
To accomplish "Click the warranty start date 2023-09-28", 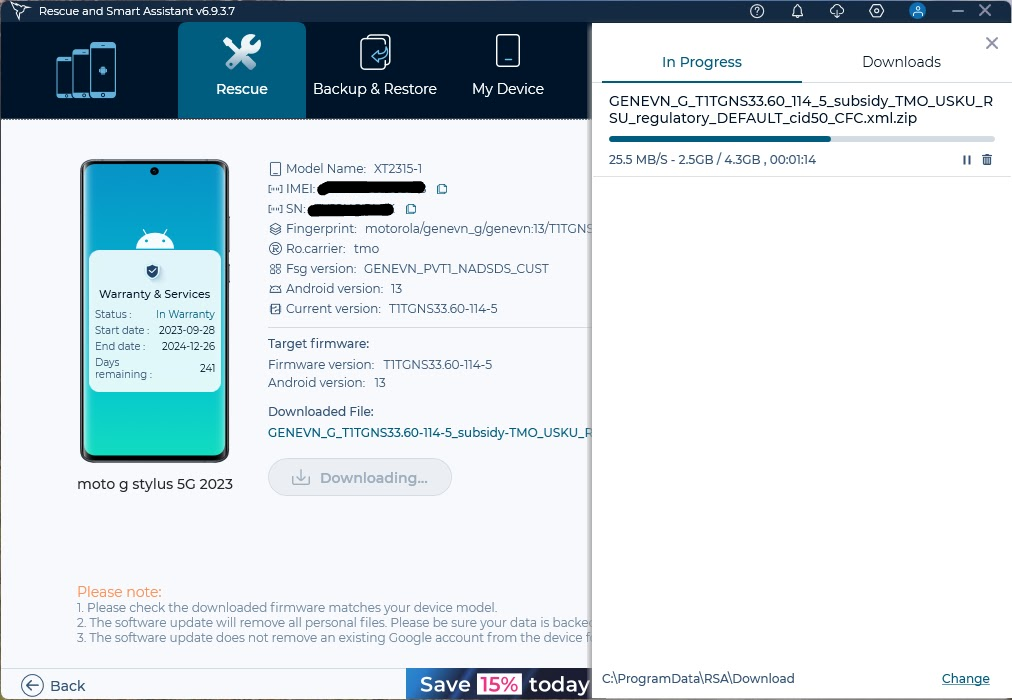I will click(x=187, y=330).
